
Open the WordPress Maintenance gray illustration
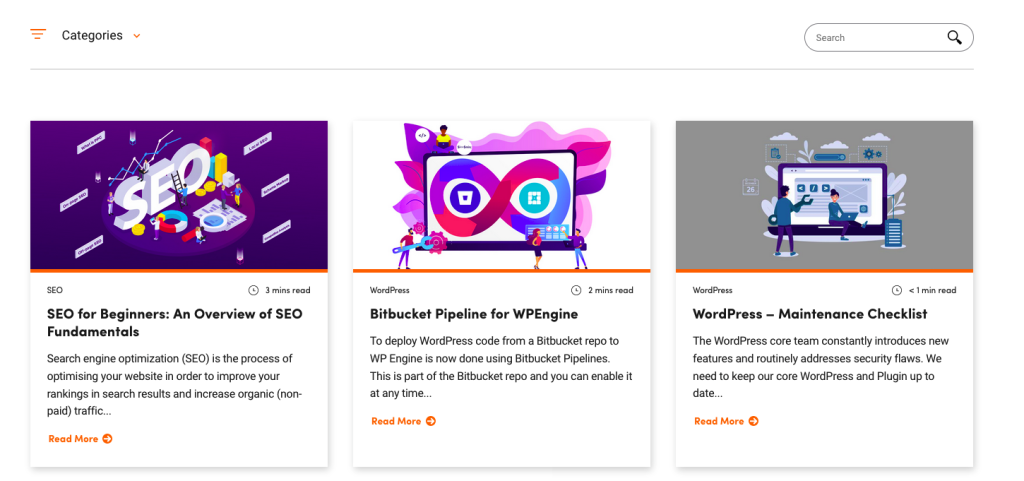[x=824, y=195]
